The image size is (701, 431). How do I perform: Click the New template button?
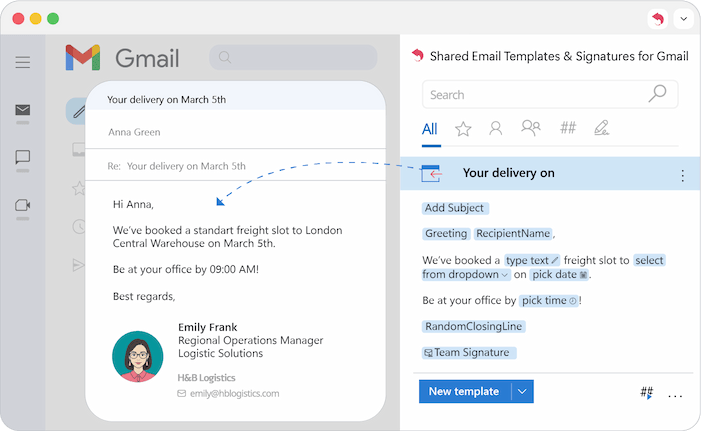click(464, 392)
